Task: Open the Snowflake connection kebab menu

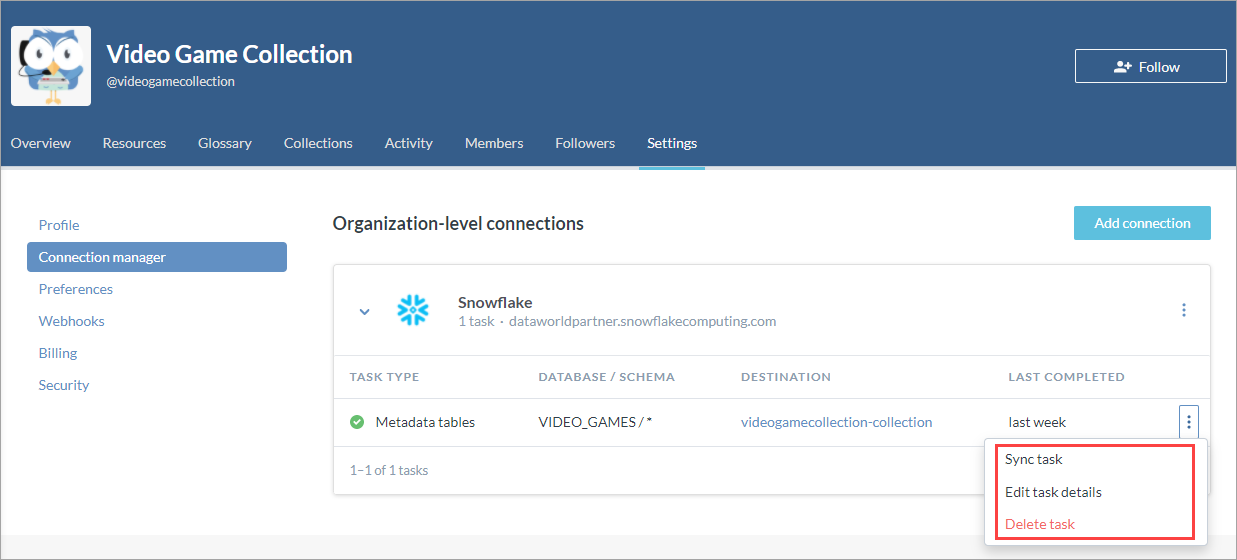Action: [x=1184, y=310]
